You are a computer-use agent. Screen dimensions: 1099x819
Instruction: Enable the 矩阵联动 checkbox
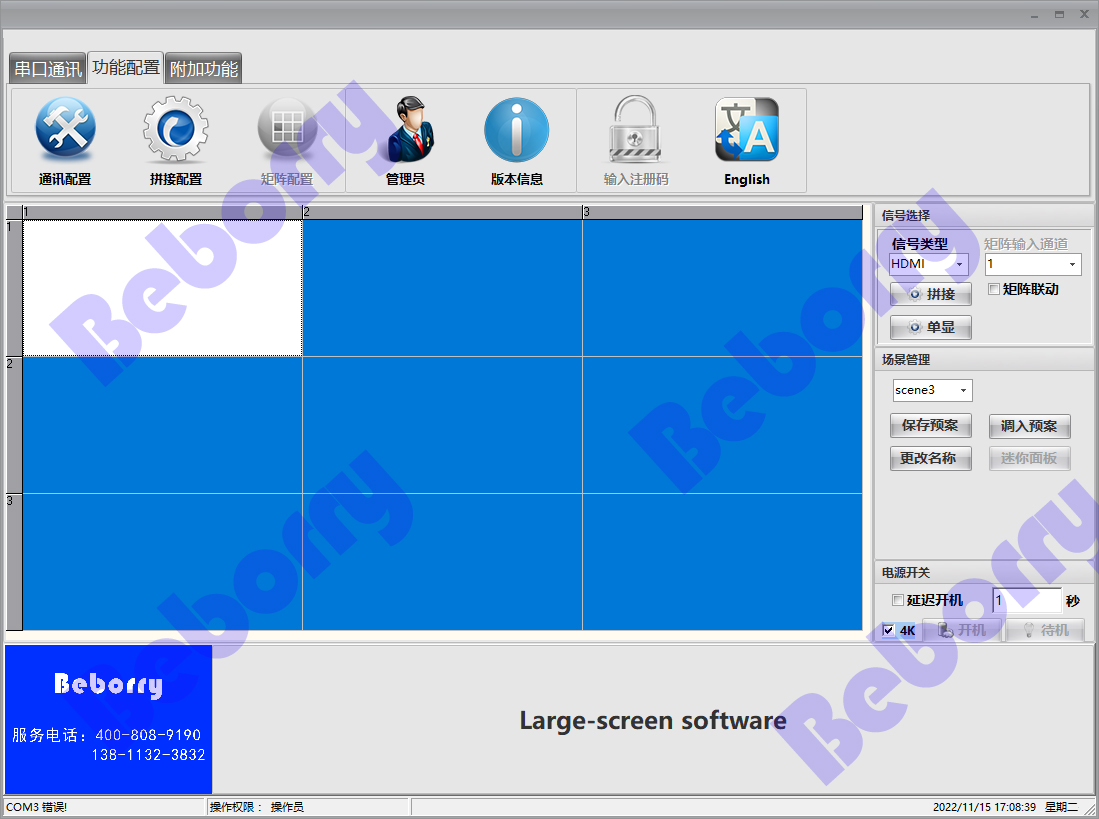click(993, 289)
